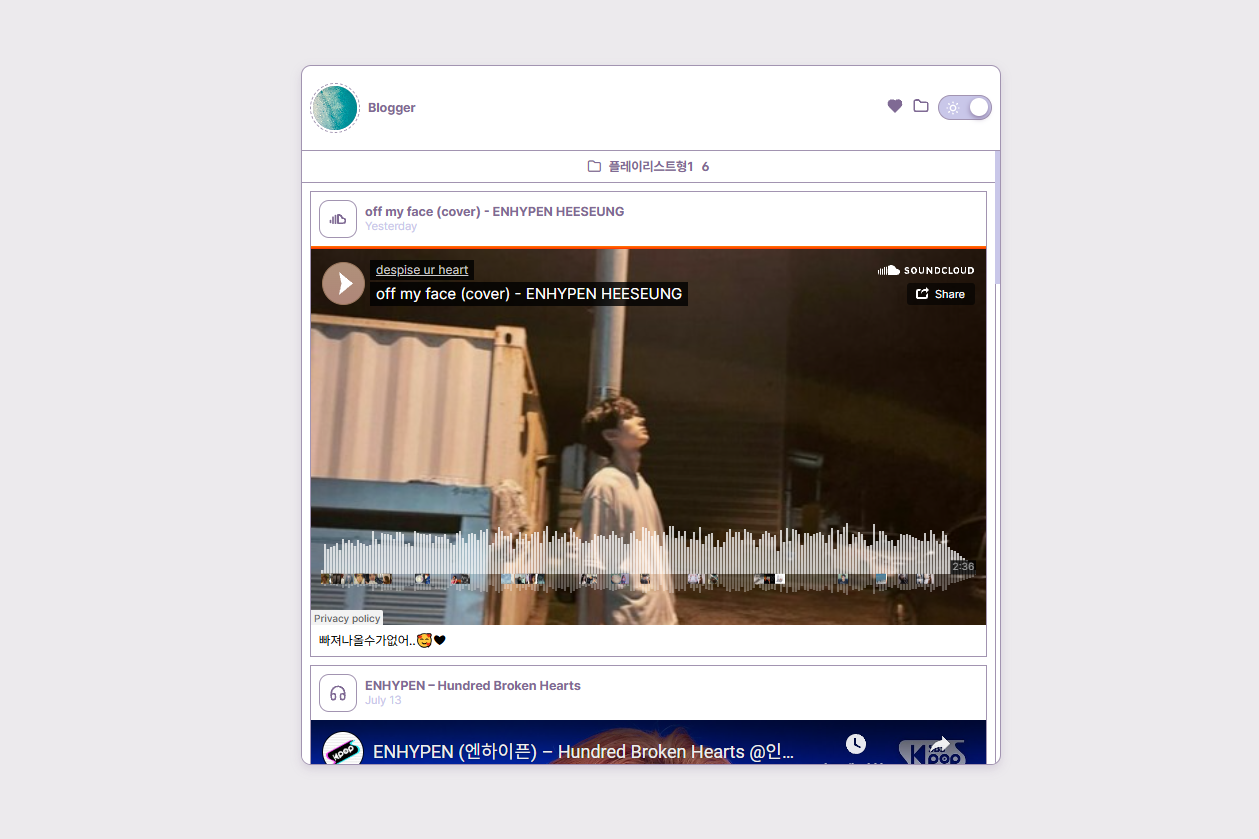The width and height of the screenshot is (1259, 839).
Task: Play the SoundCloud track
Action: pyautogui.click(x=343, y=283)
